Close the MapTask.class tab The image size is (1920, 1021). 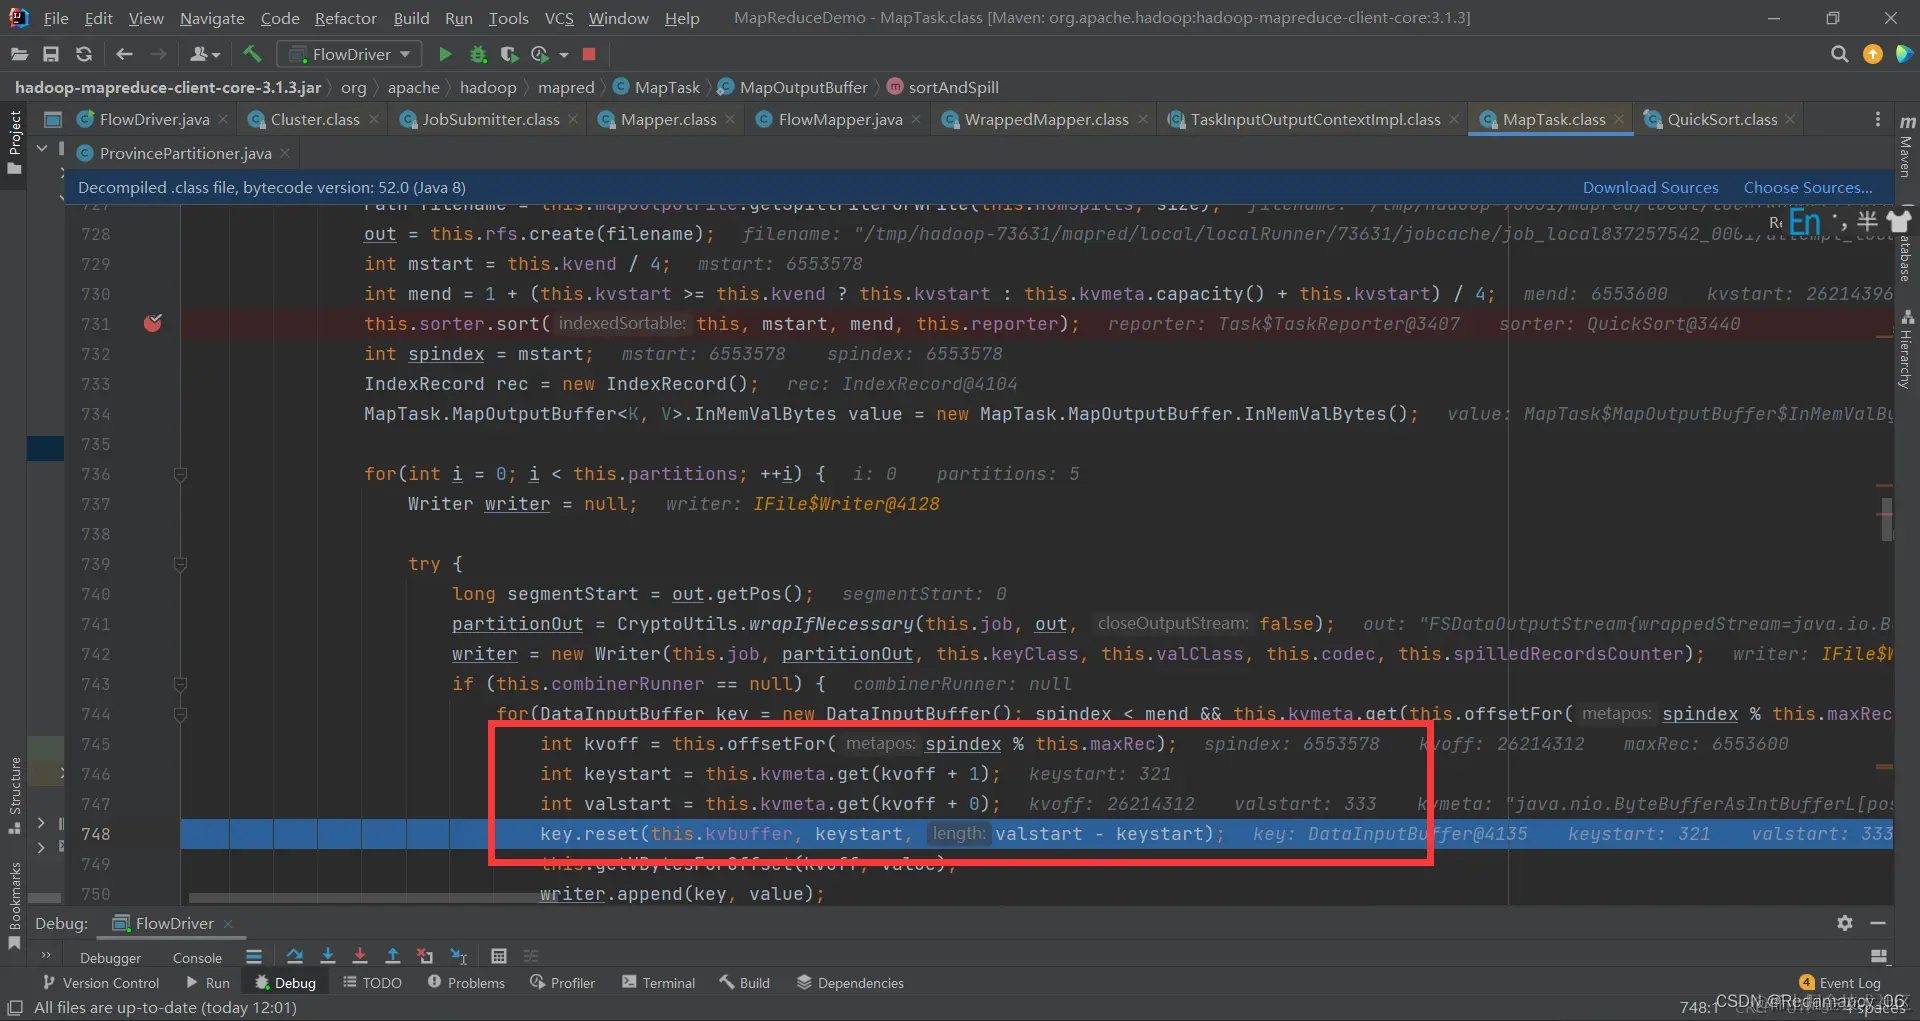click(x=1619, y=119)
